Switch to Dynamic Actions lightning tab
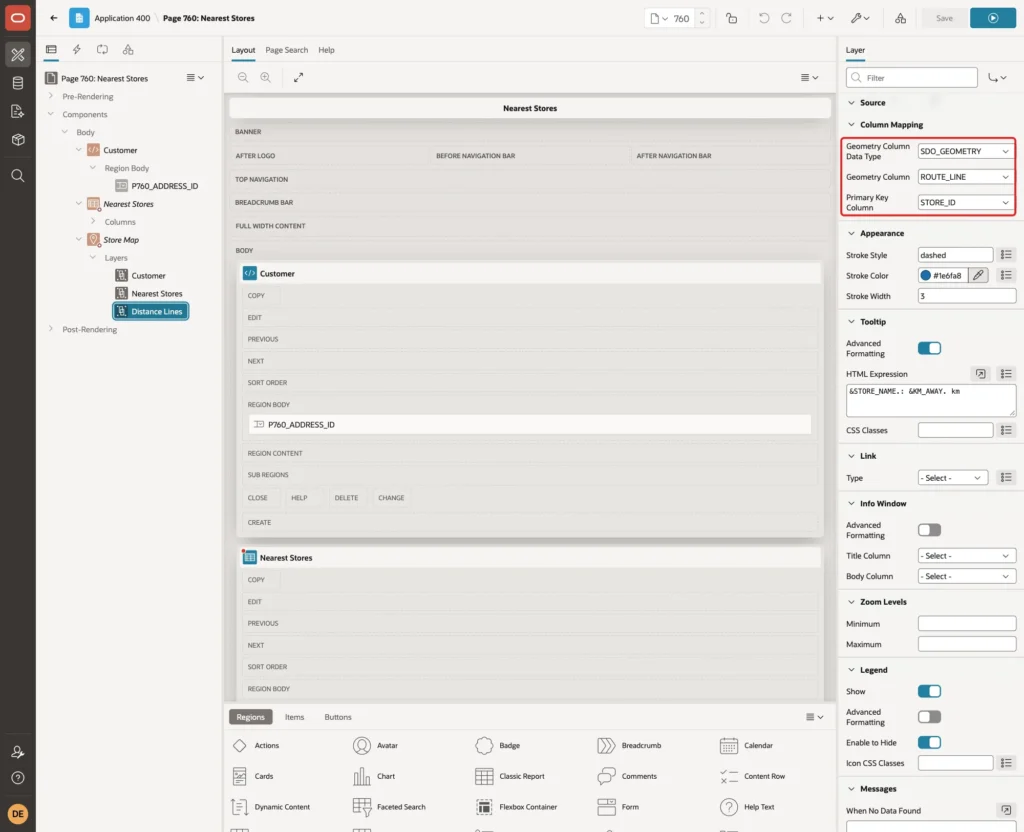The width and height of the screenshot is (1024, 832). [76, 50]
